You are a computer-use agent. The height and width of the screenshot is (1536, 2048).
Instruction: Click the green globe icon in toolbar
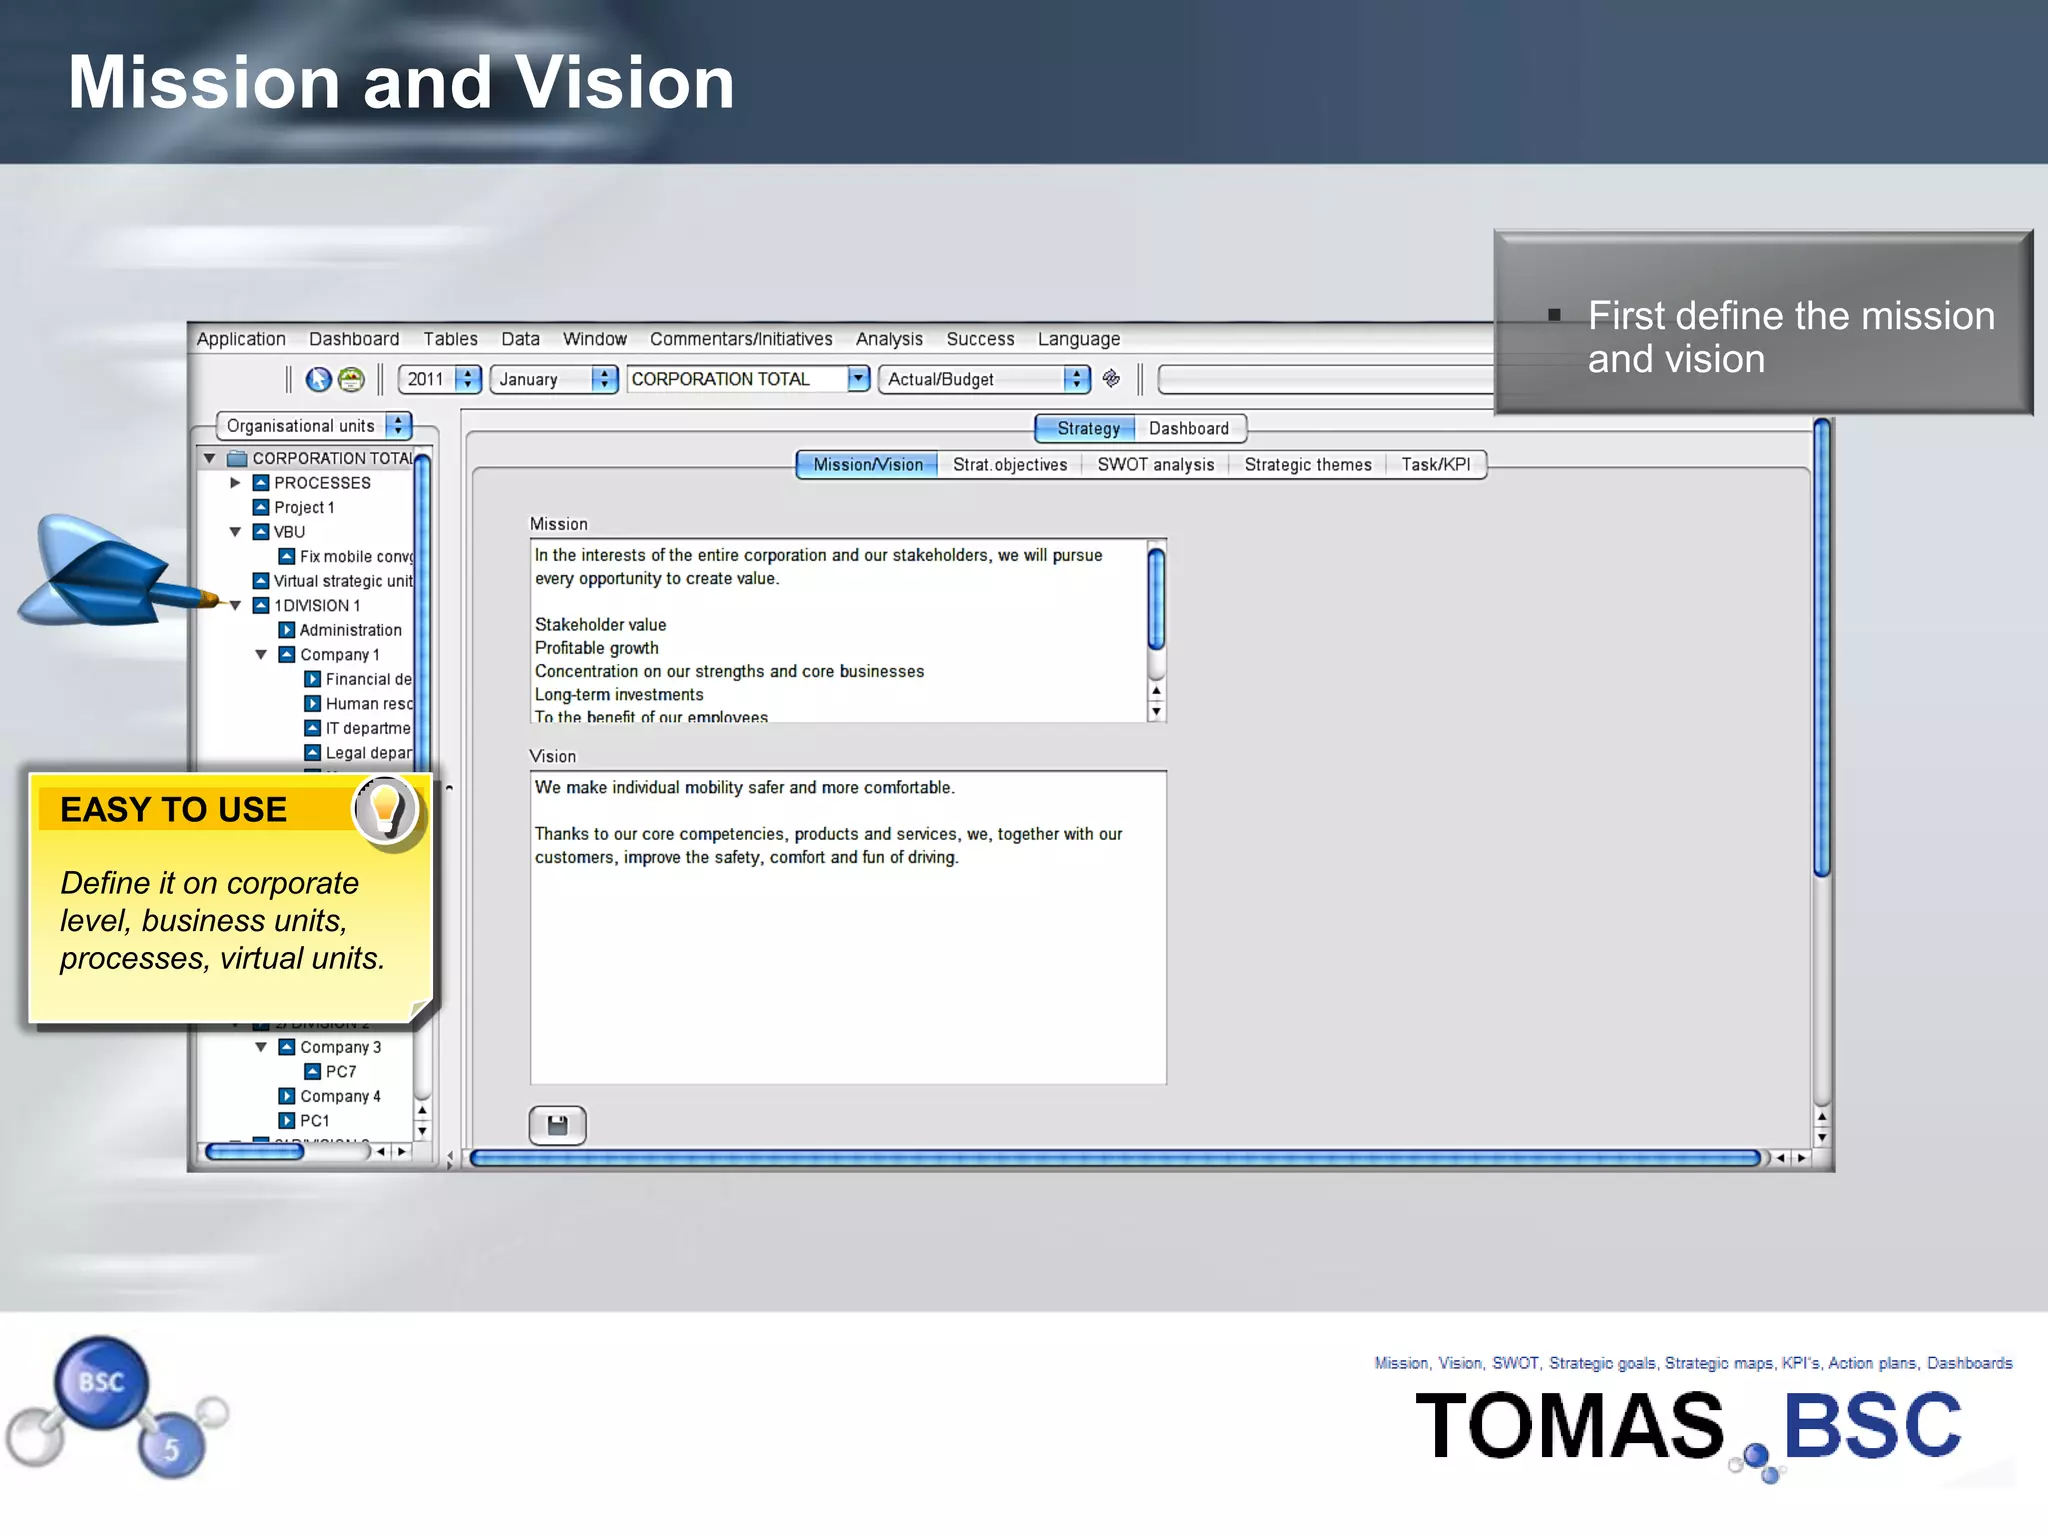coord(351,380)
